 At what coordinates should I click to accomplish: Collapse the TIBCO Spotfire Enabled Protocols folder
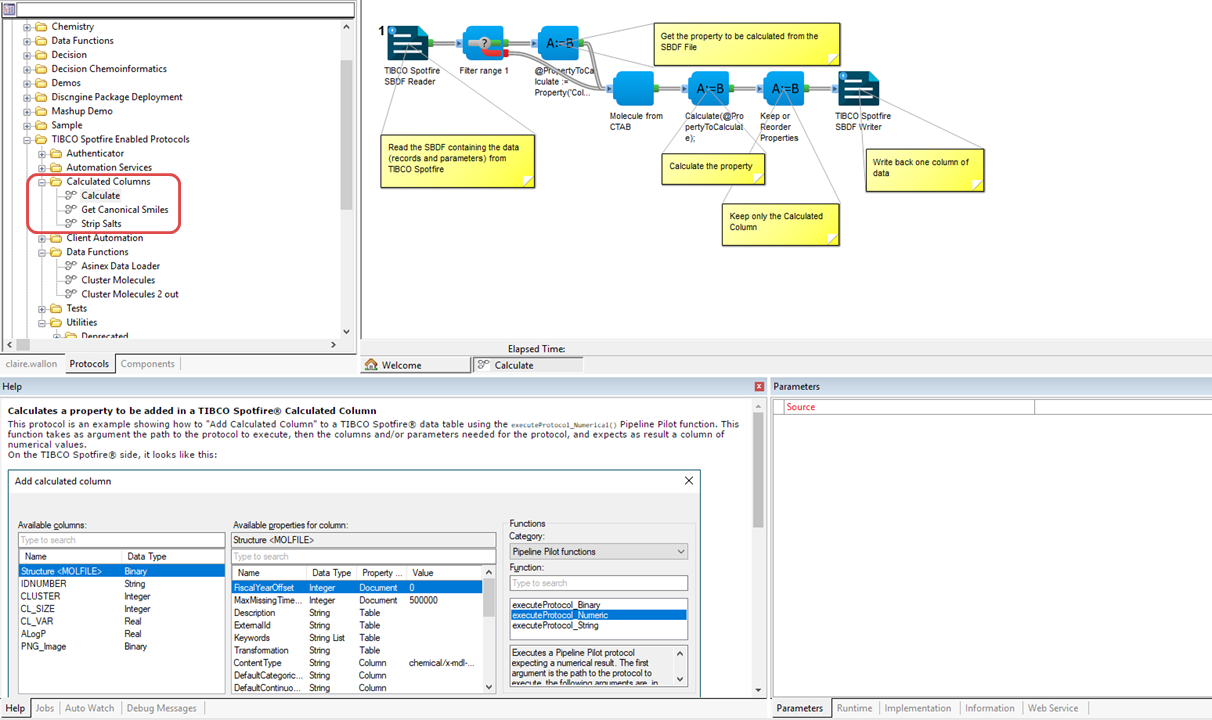(x=27, y=139)
